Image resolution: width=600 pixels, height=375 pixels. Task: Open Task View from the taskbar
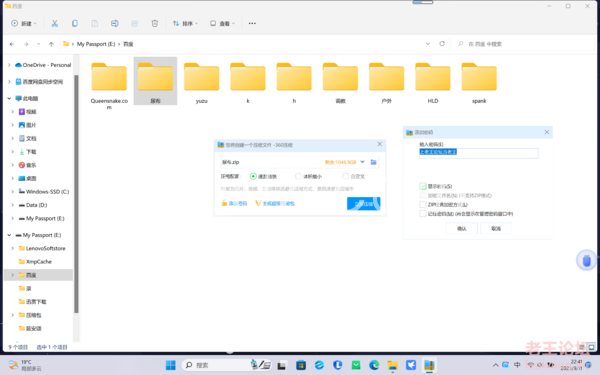coord(282,365)
